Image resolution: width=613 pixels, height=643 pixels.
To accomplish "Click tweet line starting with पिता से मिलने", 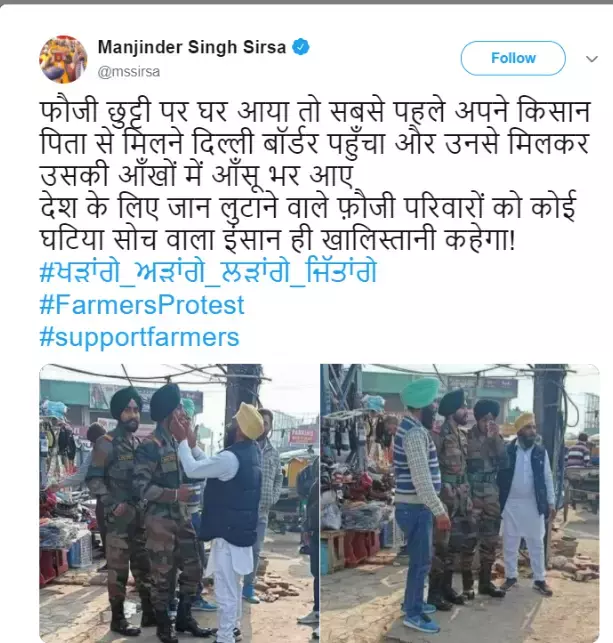I will coord(314,143).
